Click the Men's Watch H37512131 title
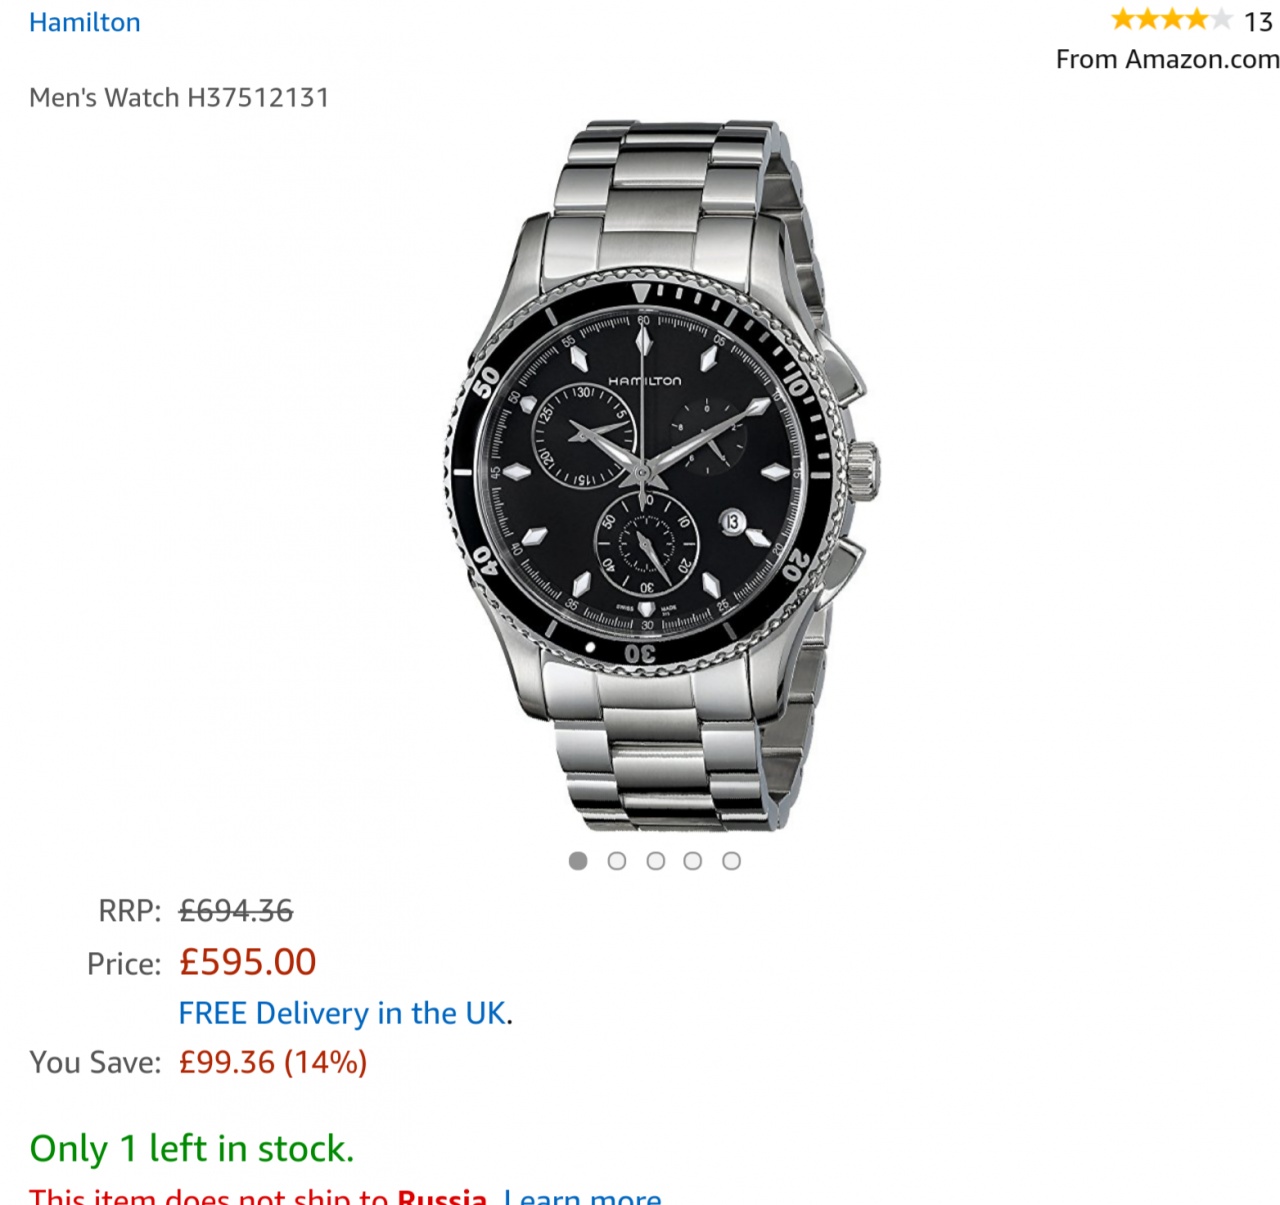This screenshot has height=1205, width=1280. tap(179, 97)
